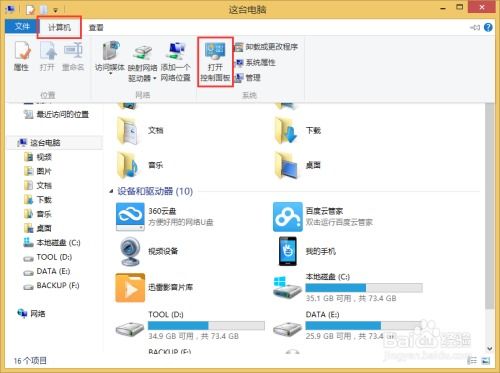
Task: Click the new folder icon in quick access toolbar
Action: (44, 9)
